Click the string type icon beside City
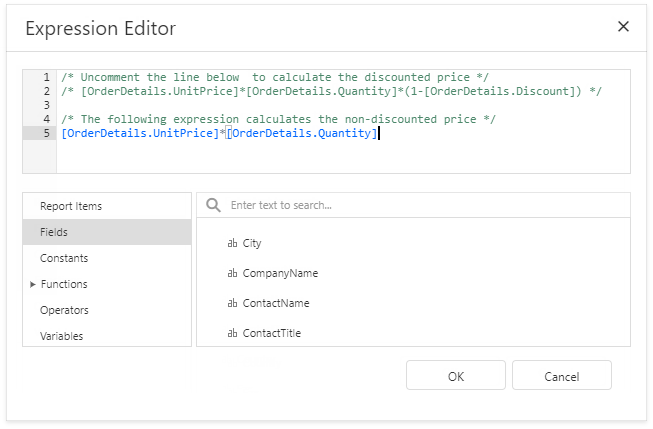Viewport: 653px width, 429px height. [232, 243]
